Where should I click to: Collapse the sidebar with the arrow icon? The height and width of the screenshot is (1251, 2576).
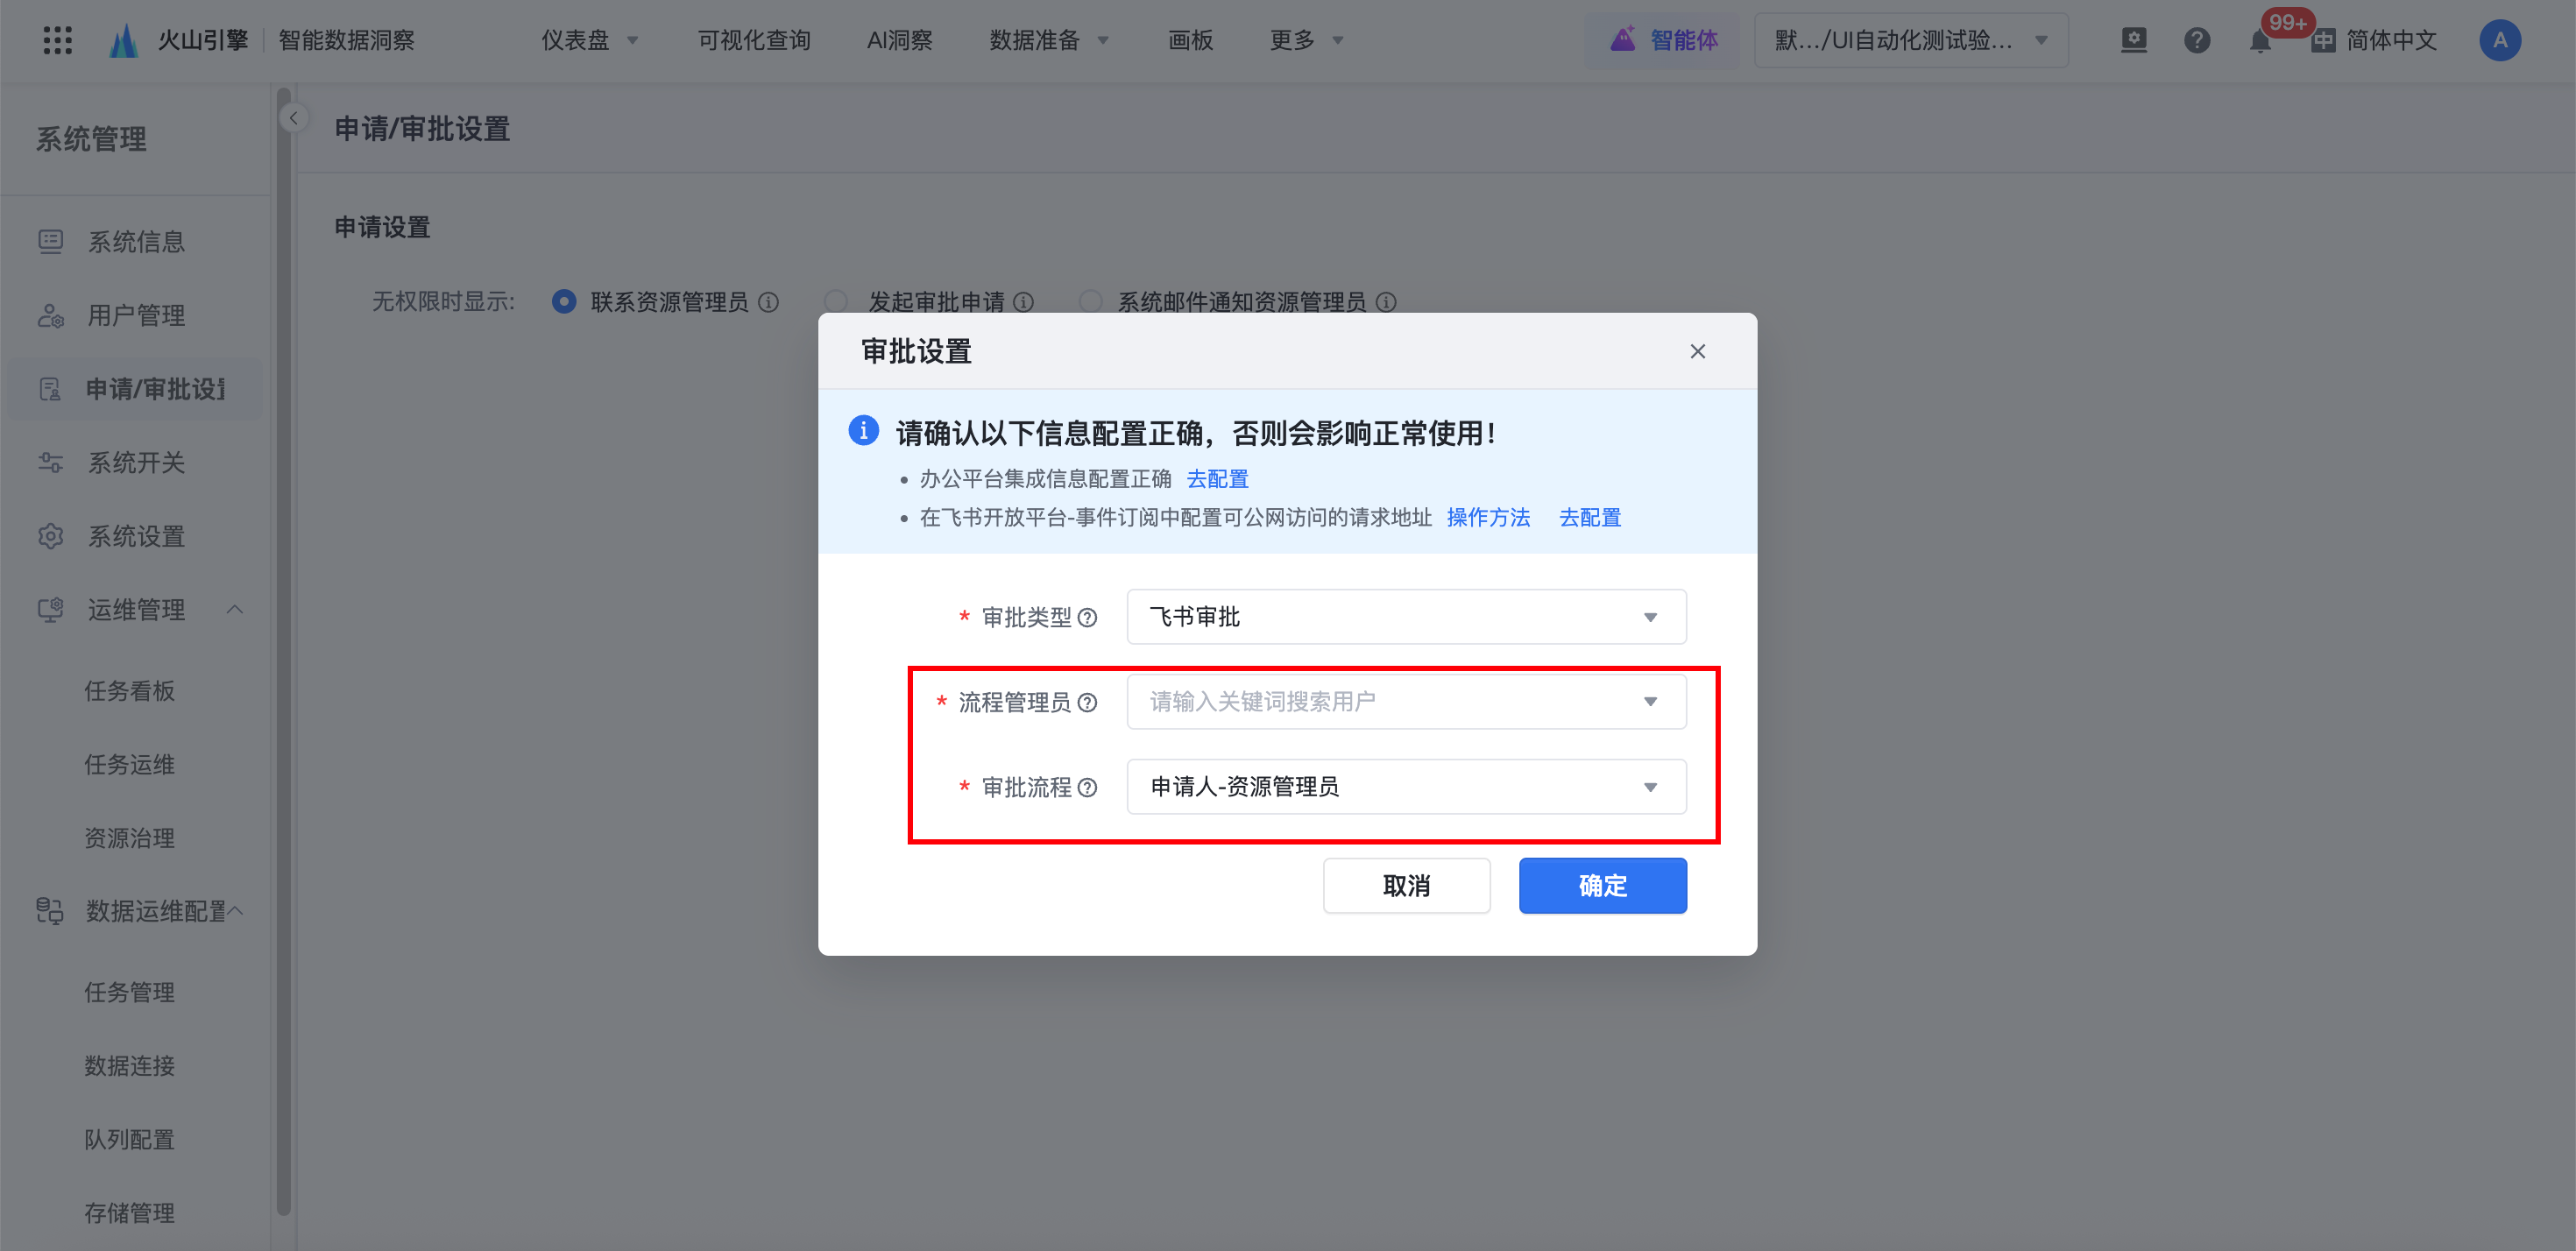tap(293, 118)
